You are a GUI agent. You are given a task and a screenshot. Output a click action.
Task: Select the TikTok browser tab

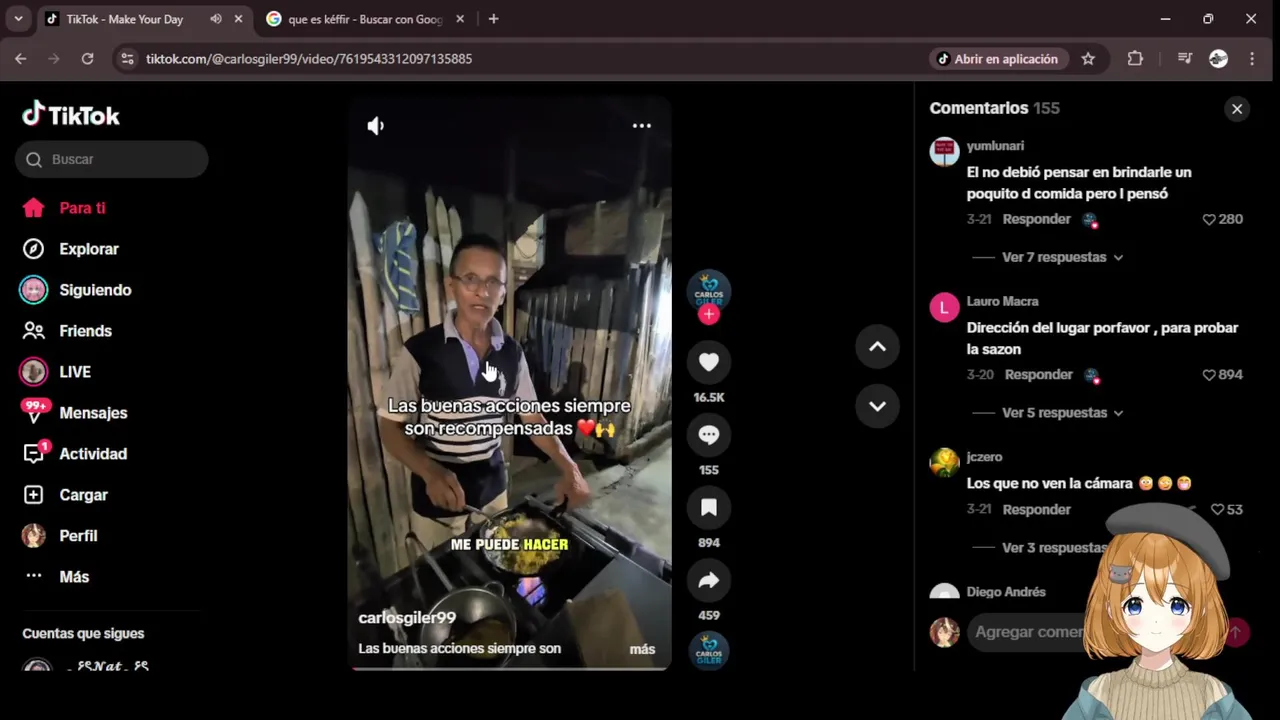coord(124,19)
